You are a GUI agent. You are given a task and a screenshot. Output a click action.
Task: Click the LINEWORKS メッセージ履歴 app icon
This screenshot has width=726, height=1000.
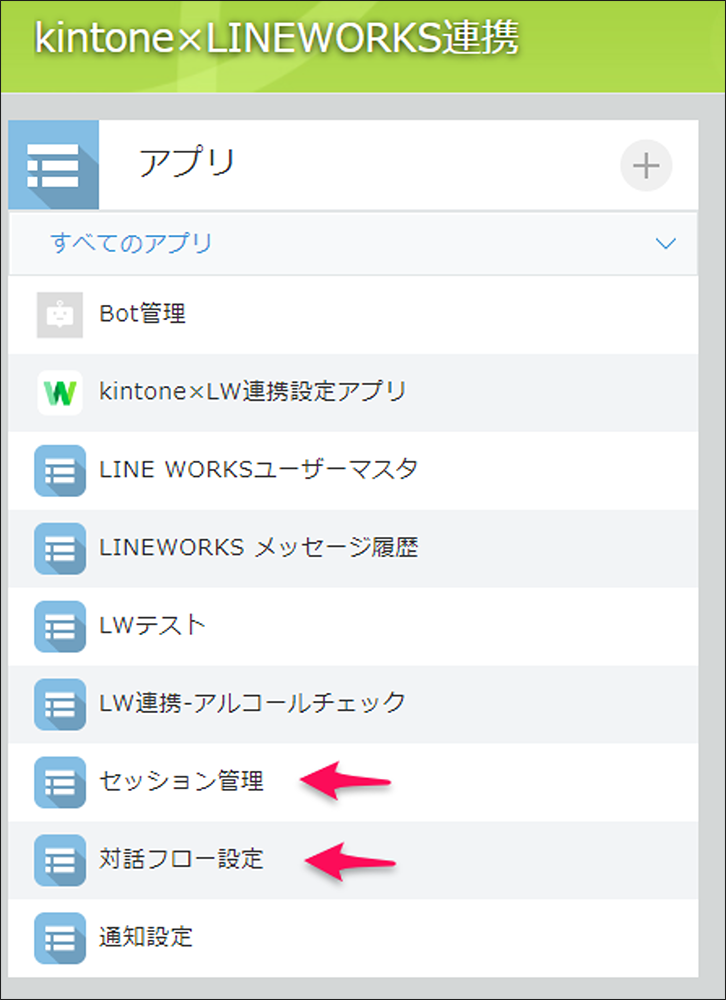pyautogui.click(x=60, y=548)
